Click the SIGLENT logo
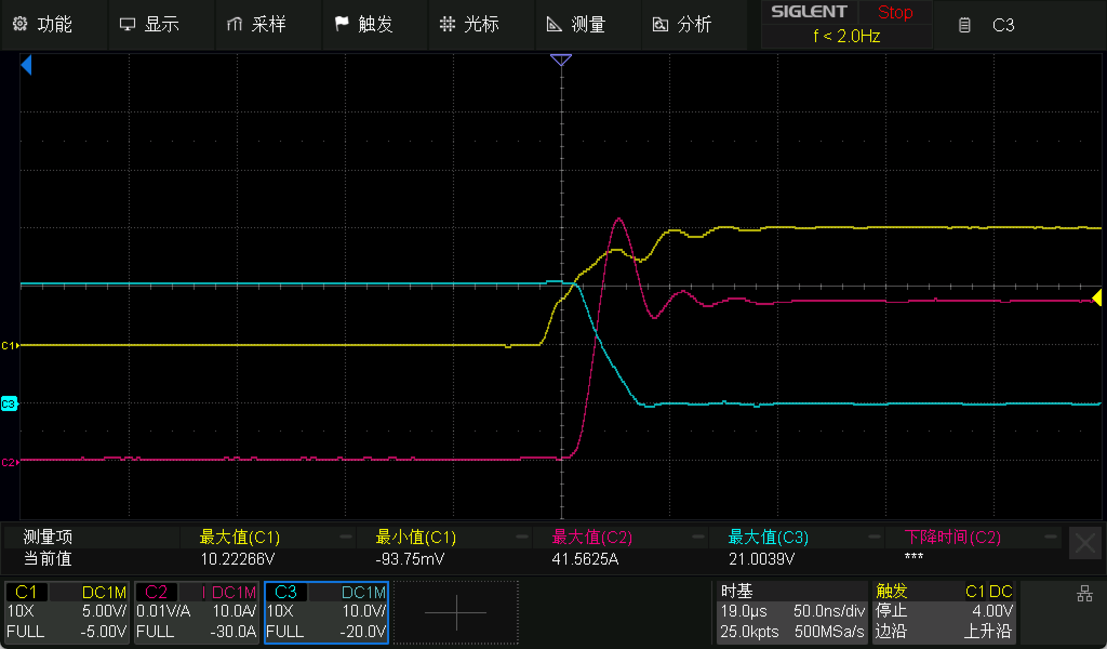The width and height of the screenshot is (1107, 649). click(809, 12)
